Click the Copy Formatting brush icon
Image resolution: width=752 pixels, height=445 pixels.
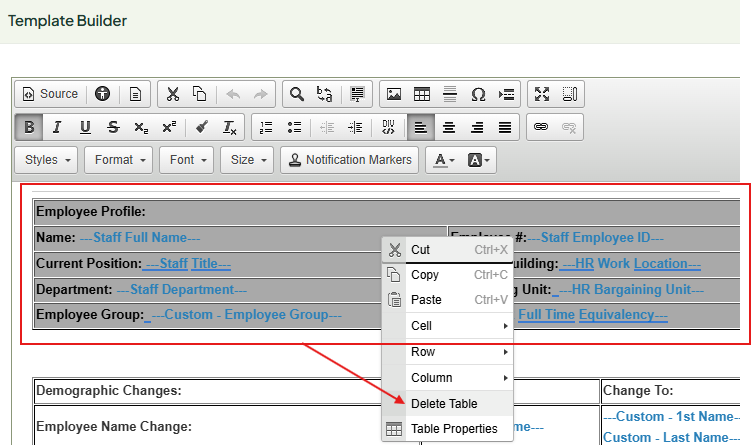202,127
